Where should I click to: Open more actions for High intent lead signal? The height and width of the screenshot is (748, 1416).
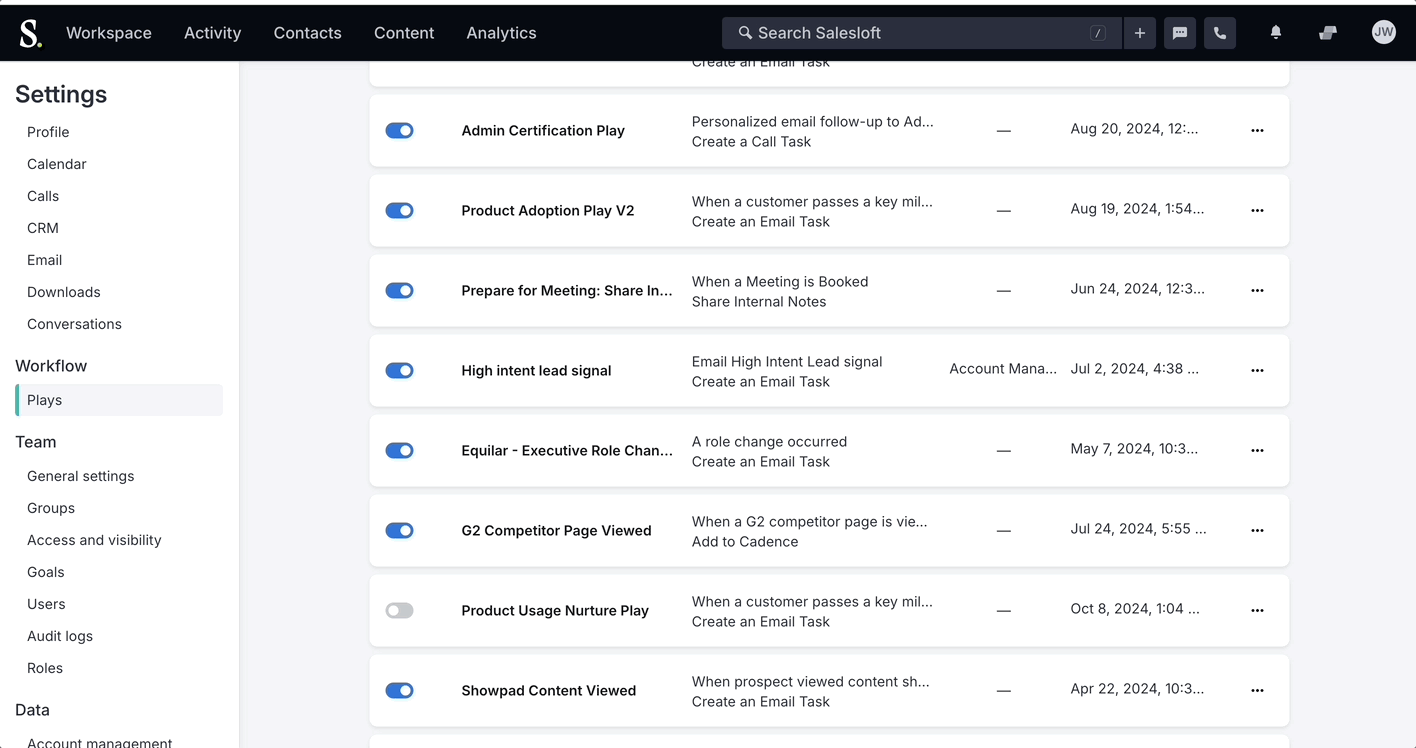(1257, 371)
